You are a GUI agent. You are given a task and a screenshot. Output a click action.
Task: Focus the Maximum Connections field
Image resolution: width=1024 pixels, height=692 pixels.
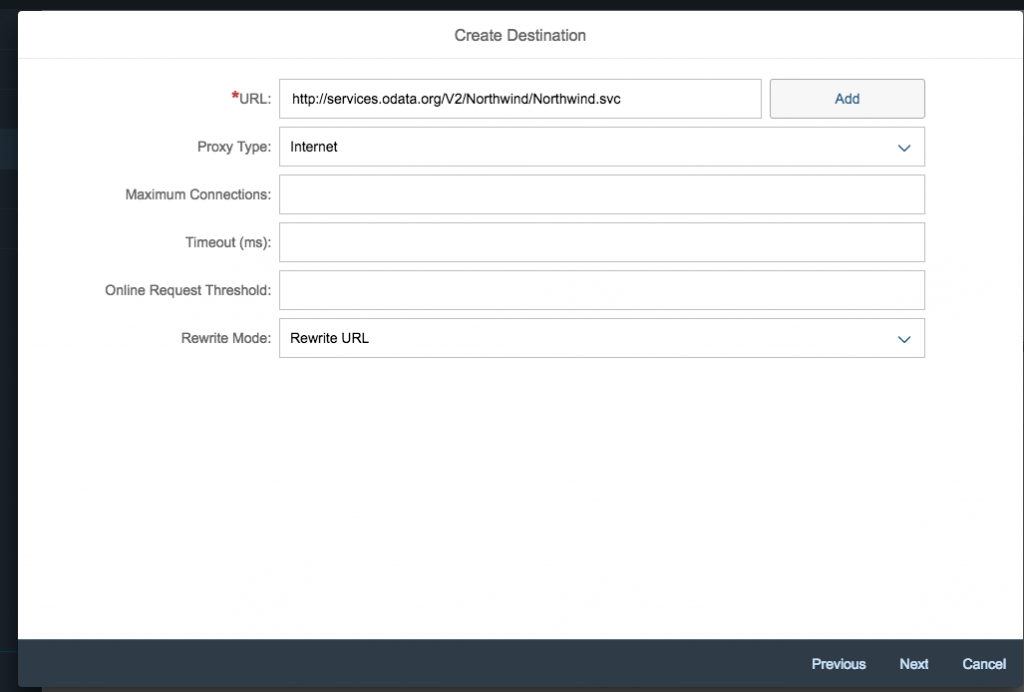[x=601, y=195]
